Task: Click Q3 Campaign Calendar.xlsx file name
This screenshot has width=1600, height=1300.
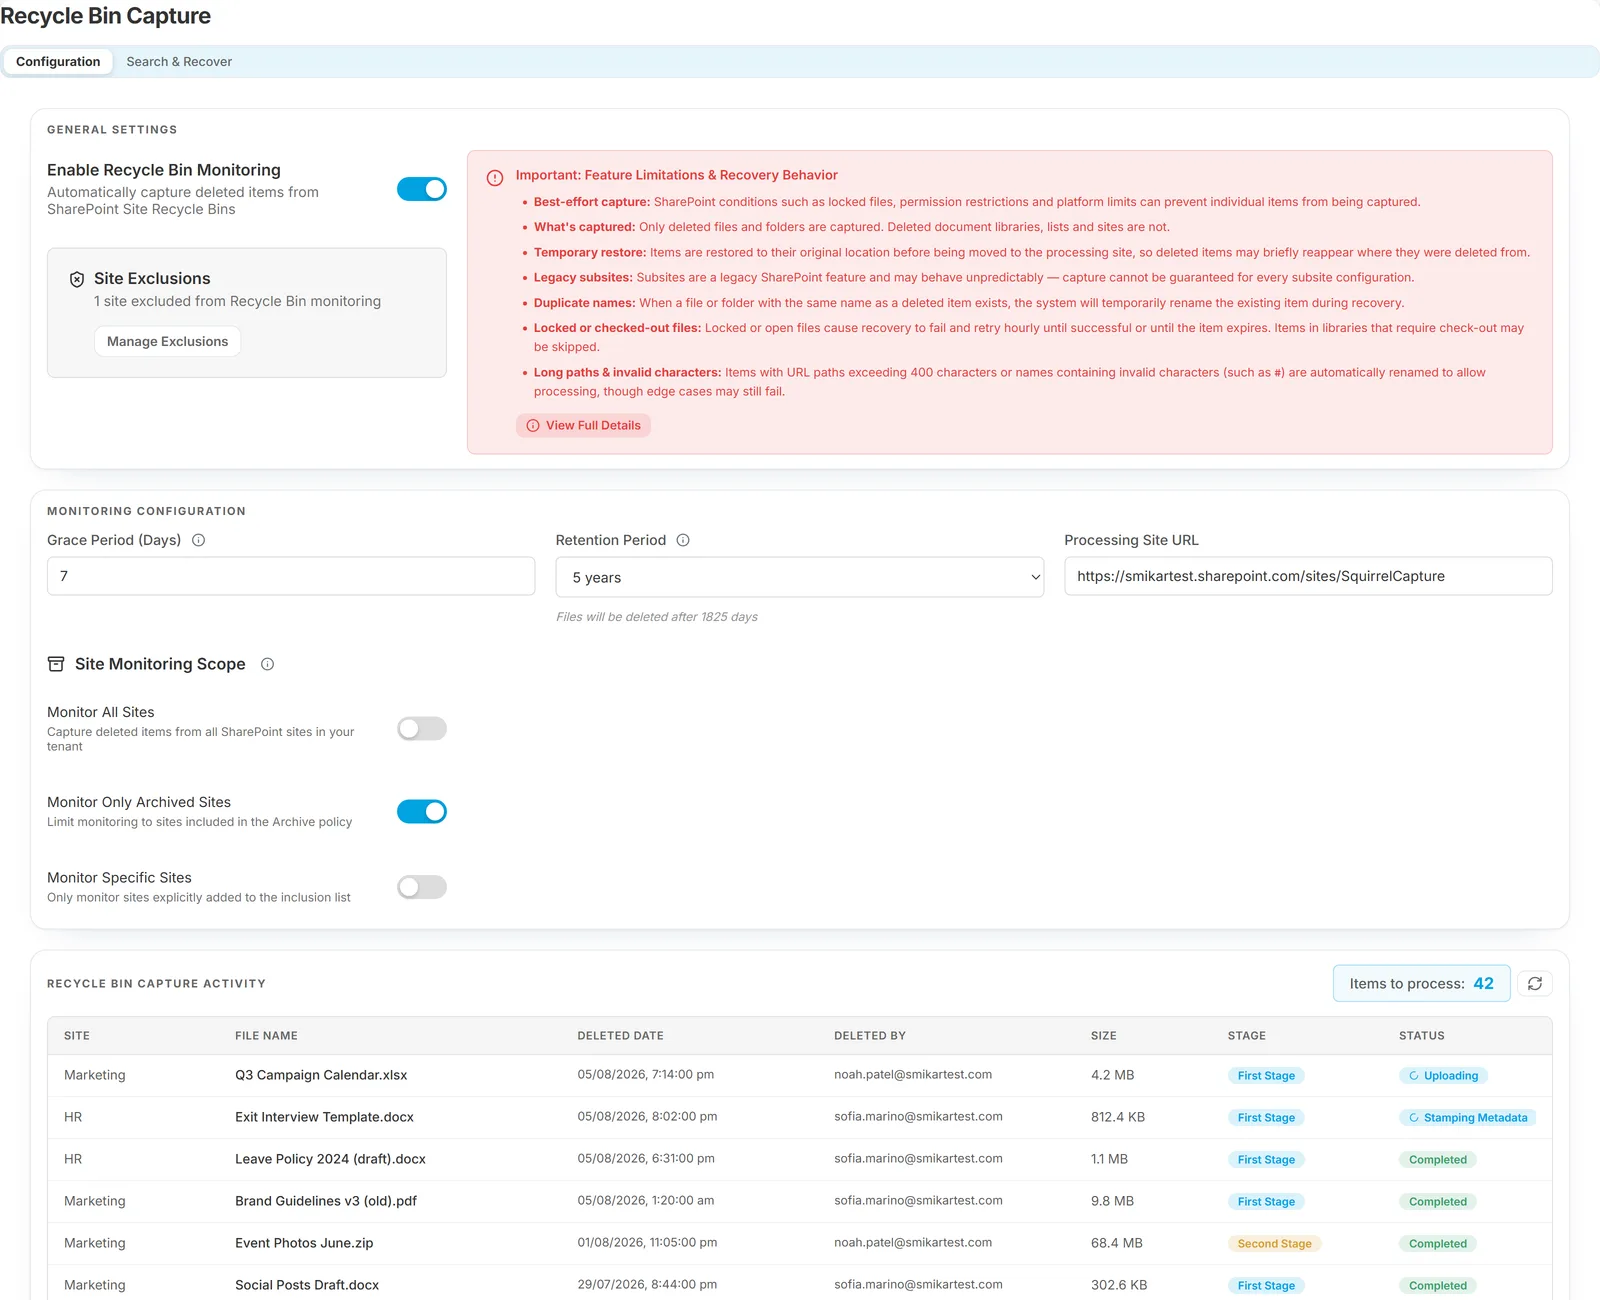Action: click(321, 1075)
